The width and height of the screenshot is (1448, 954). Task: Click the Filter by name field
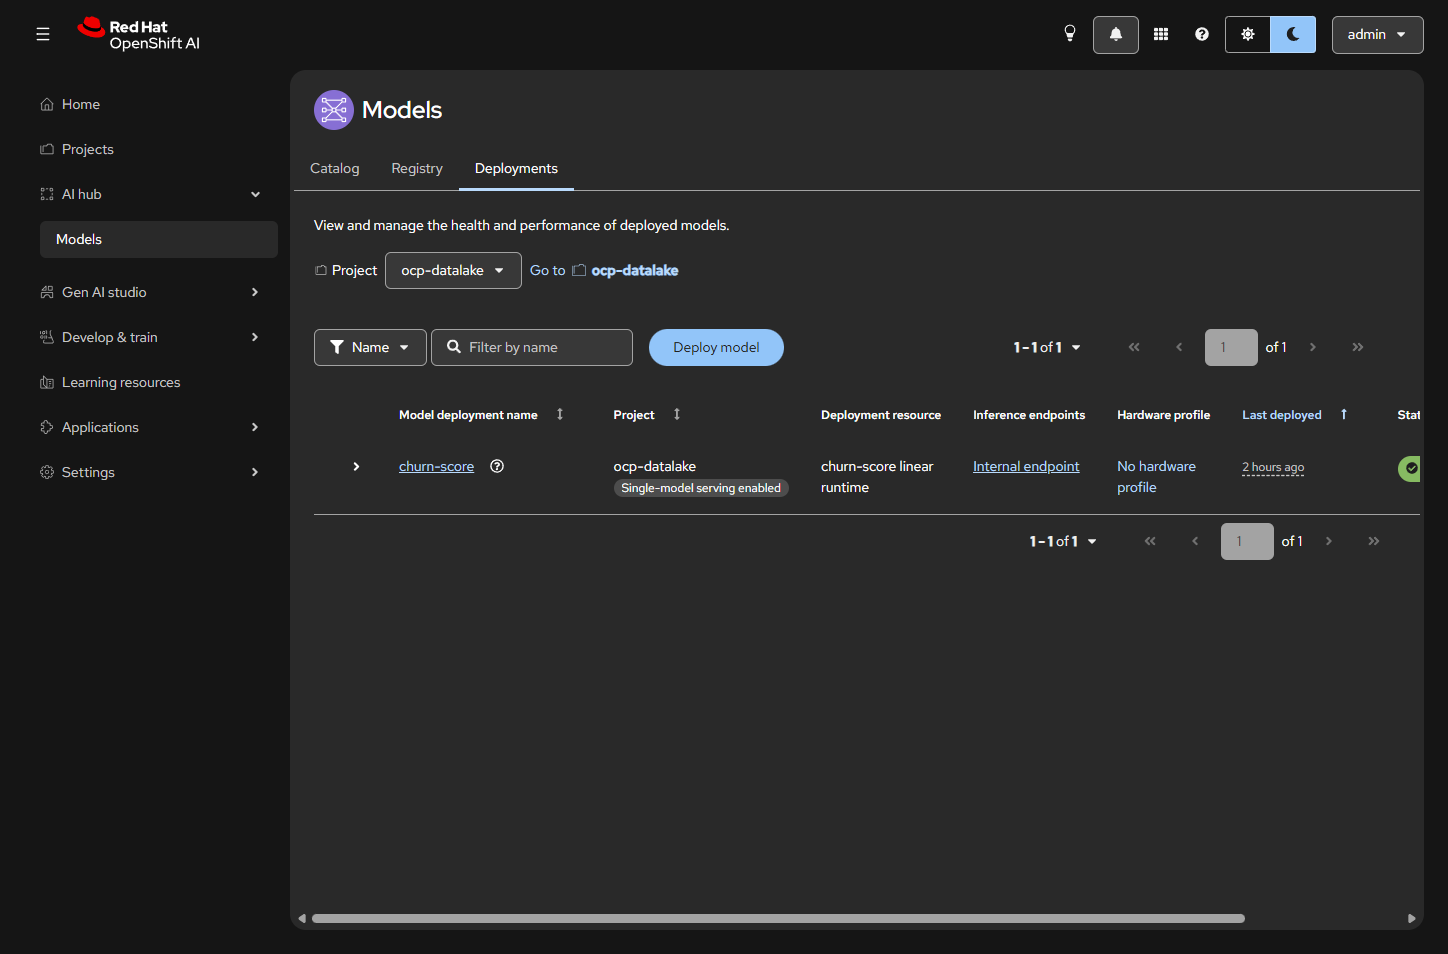point(532,347)
